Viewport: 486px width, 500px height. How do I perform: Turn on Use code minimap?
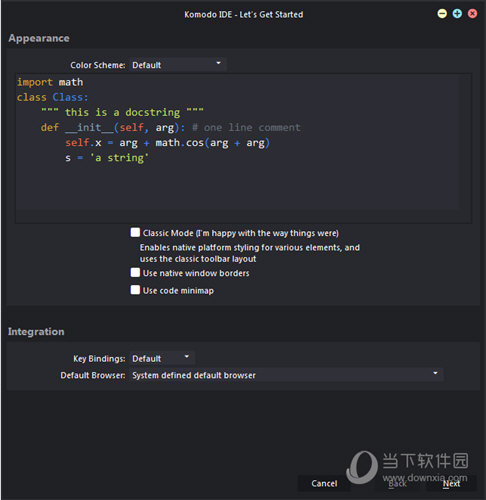point(135,290)
